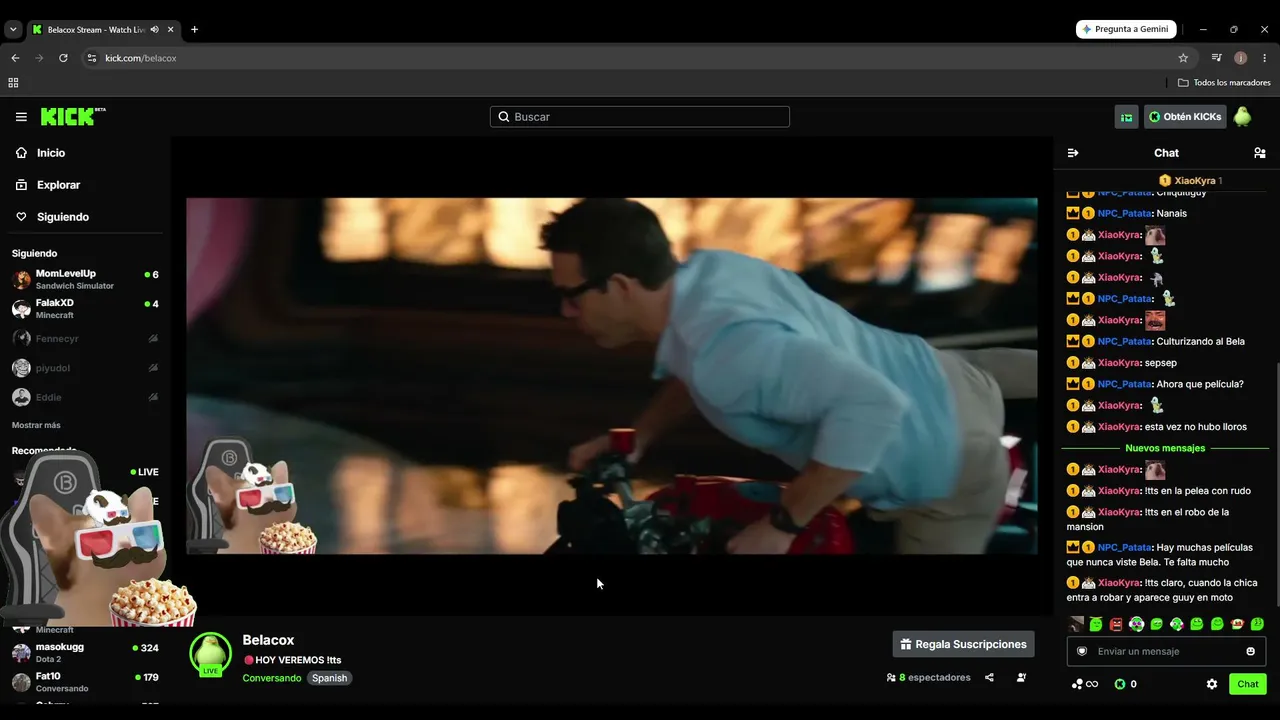Expand followed channels with Mostrar más
This screenshot has width=1280, height=720.
tap(36, 425)
